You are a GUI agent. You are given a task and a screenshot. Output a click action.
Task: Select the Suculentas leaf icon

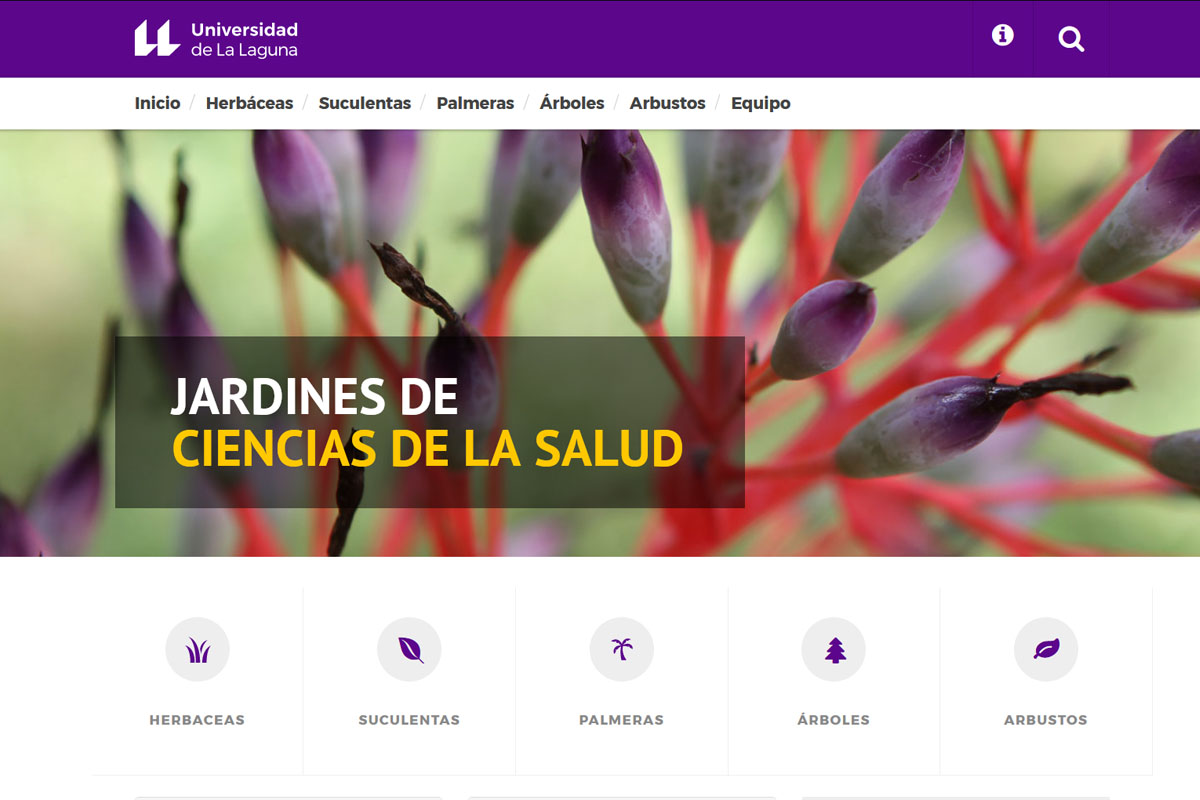click(409, 650)
